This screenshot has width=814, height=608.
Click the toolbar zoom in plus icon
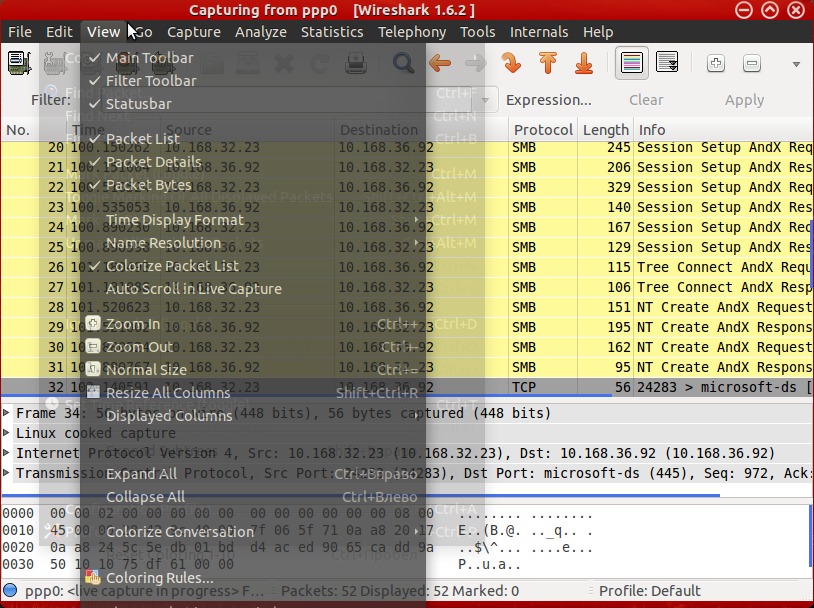click(x=716, y=63)
